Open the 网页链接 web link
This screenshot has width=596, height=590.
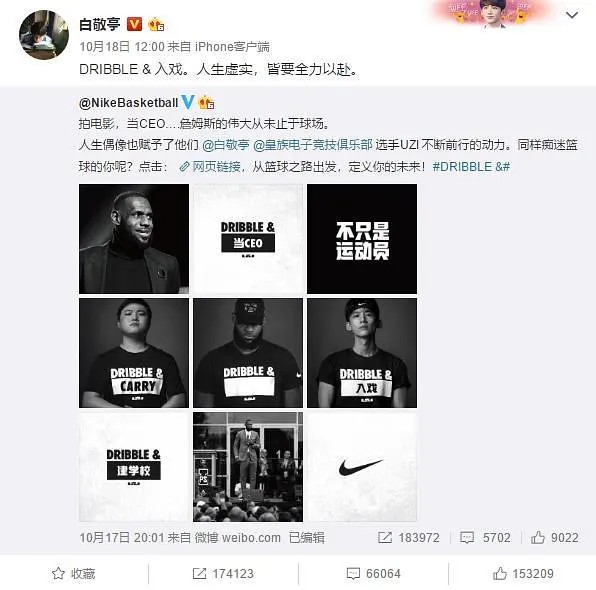pos(210,167)
